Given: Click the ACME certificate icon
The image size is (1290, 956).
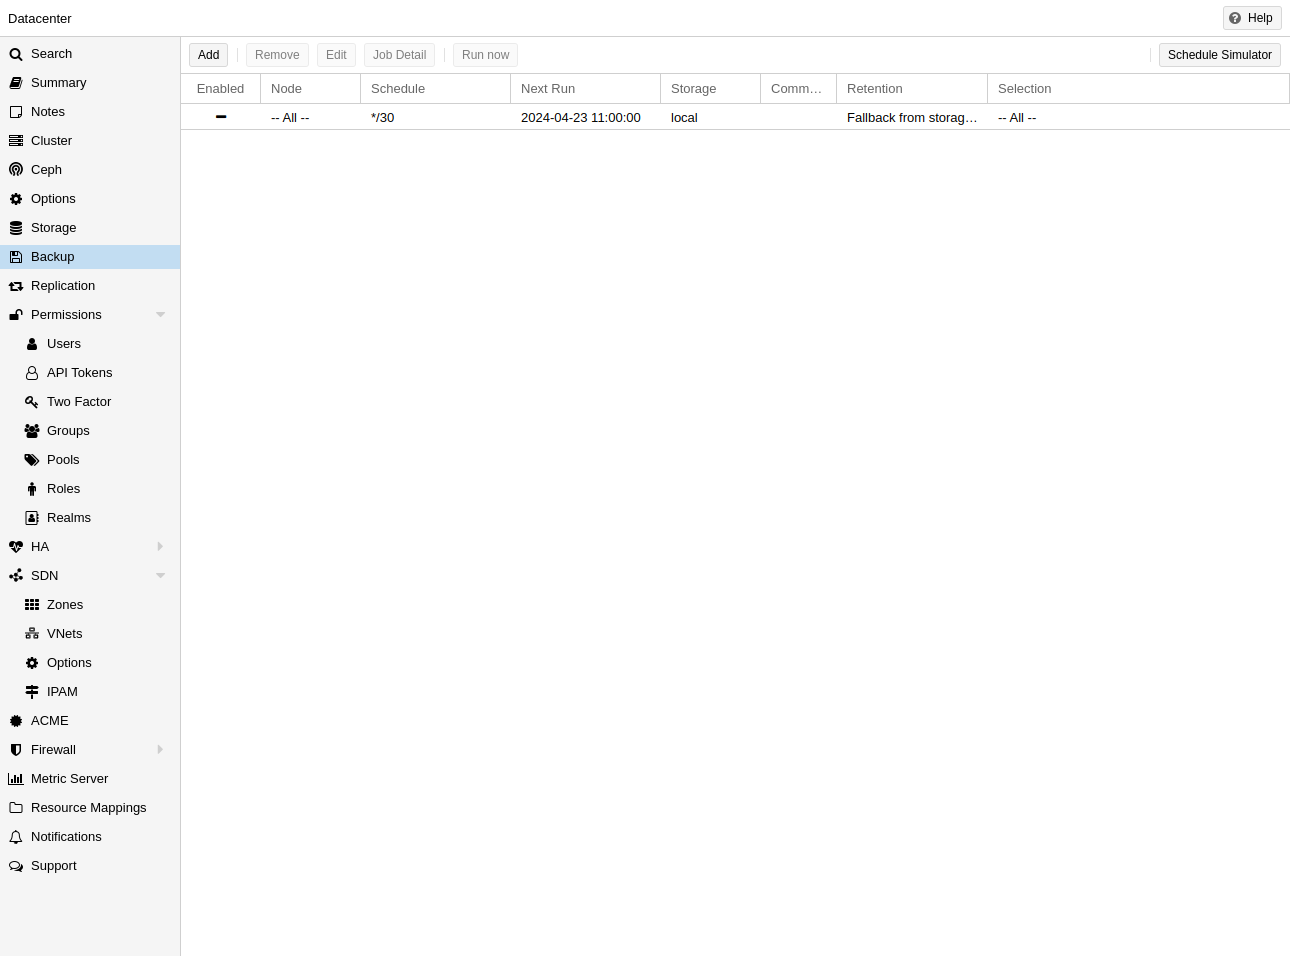Looking at the screenshot, I should coord(16,721).
